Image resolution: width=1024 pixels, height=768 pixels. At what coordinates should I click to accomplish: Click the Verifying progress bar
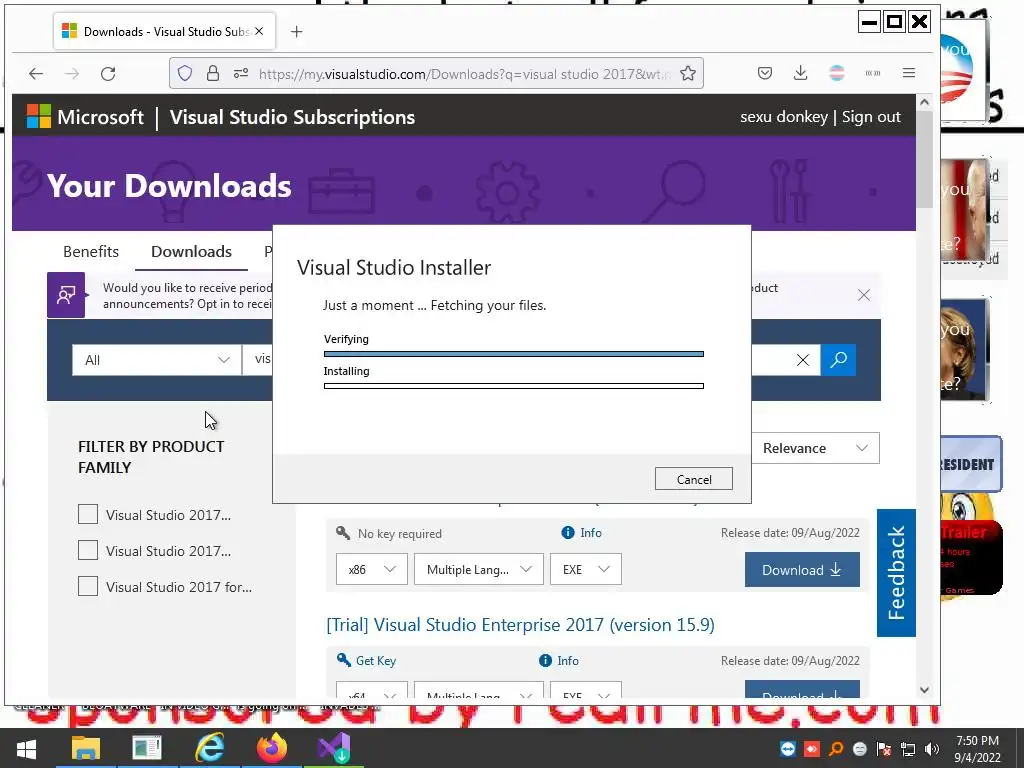coord(513,354)
